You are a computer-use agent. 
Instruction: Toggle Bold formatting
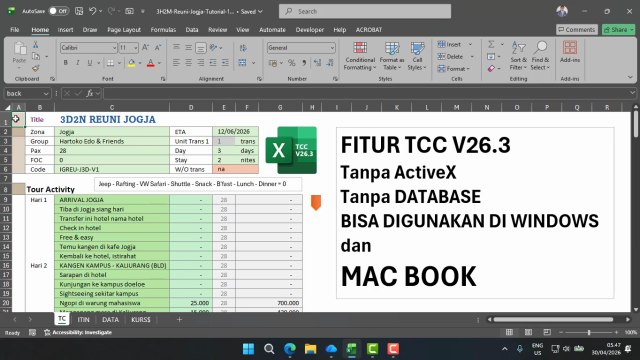coord(66,63)
